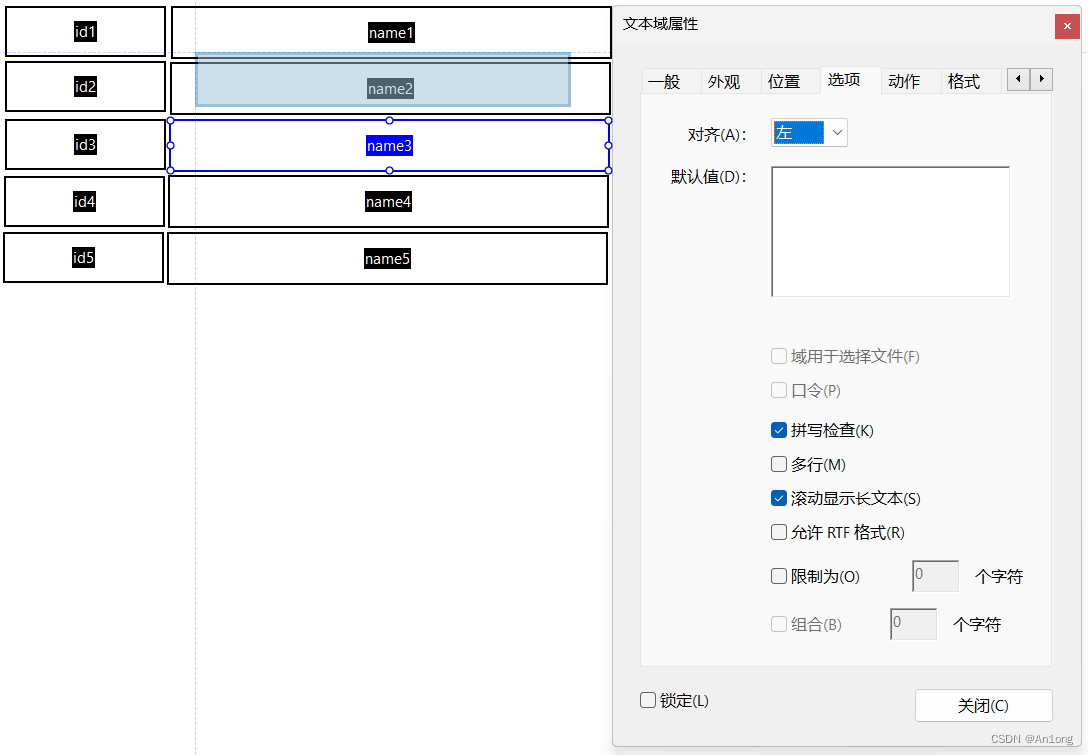Click the 关闭 button
The width and height of the screenshot is (1088, 755).
click(983, 705)
